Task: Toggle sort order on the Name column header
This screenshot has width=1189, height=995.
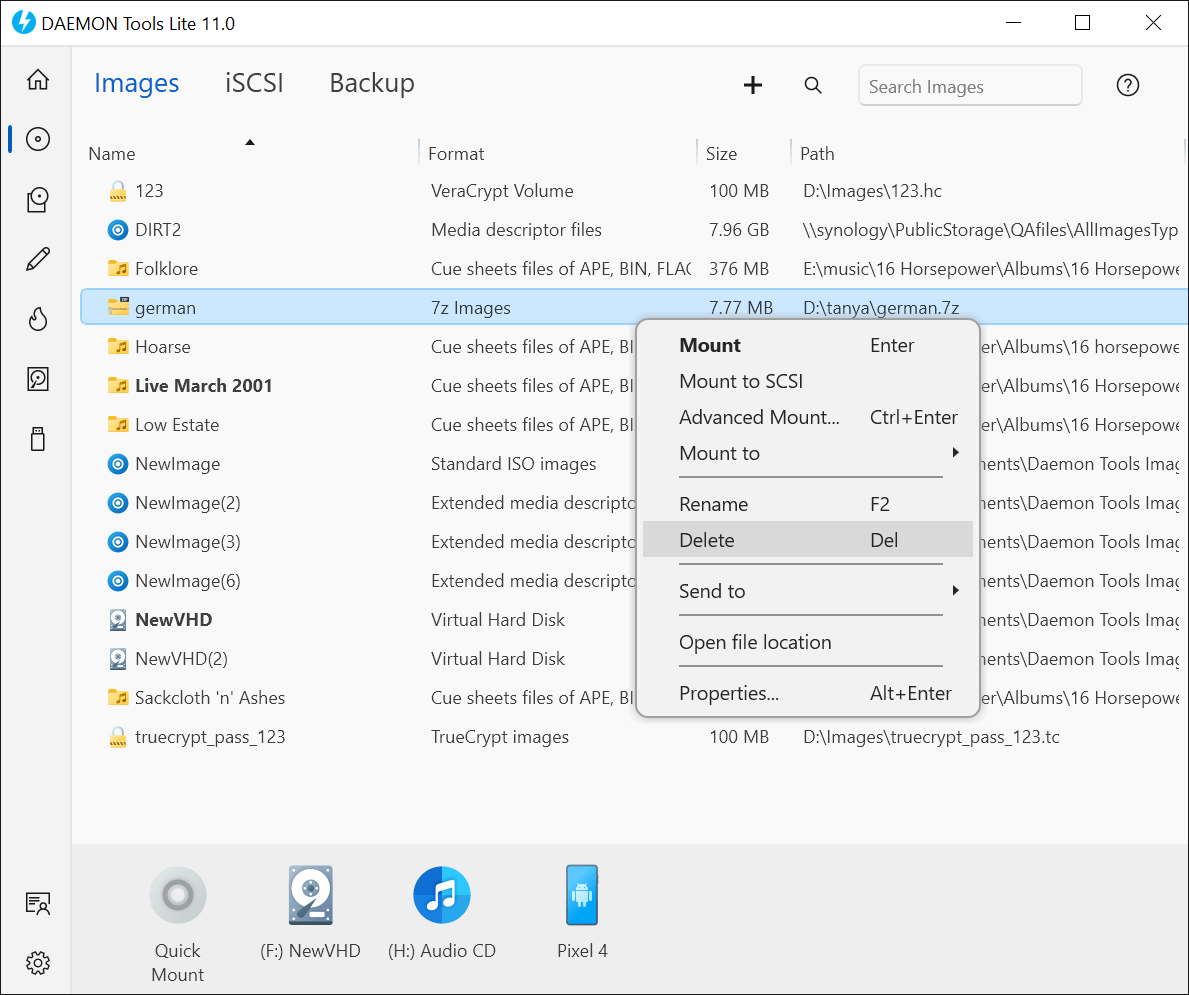Action: coord(110,153)
